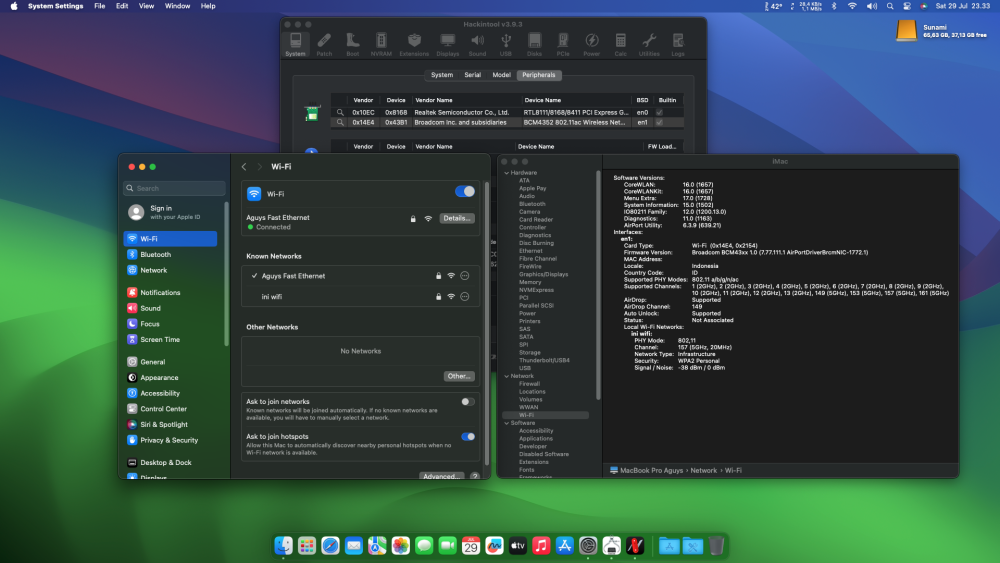Open the USB section in Hackintool

[506, 45]
